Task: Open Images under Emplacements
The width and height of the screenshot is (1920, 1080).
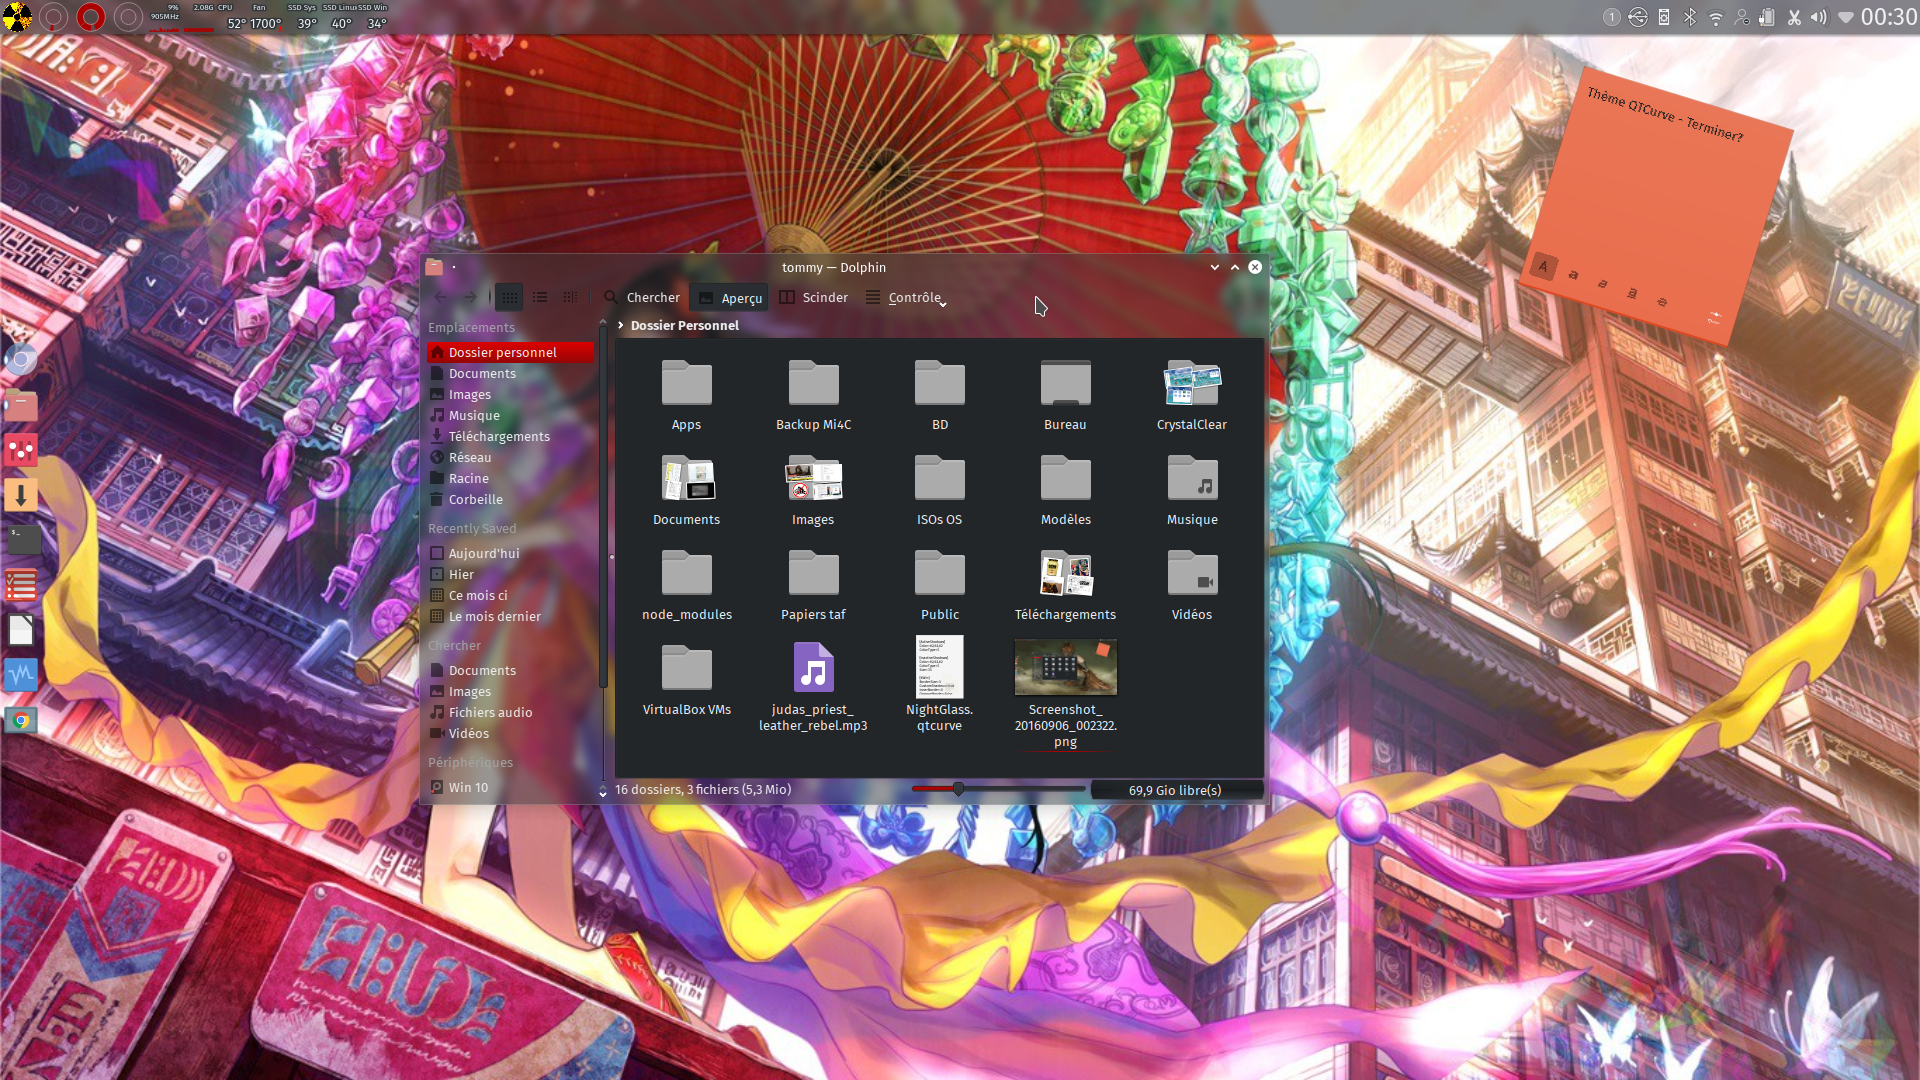Action: click(x=510, y=394)
